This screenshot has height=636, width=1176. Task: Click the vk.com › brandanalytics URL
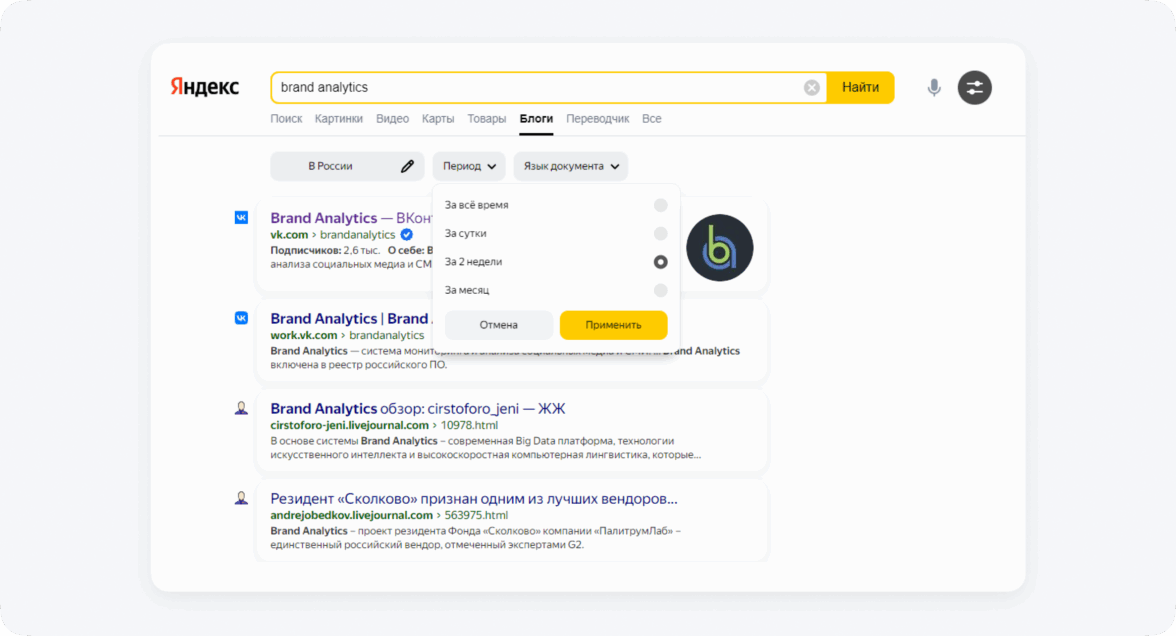tap(332, 235)
